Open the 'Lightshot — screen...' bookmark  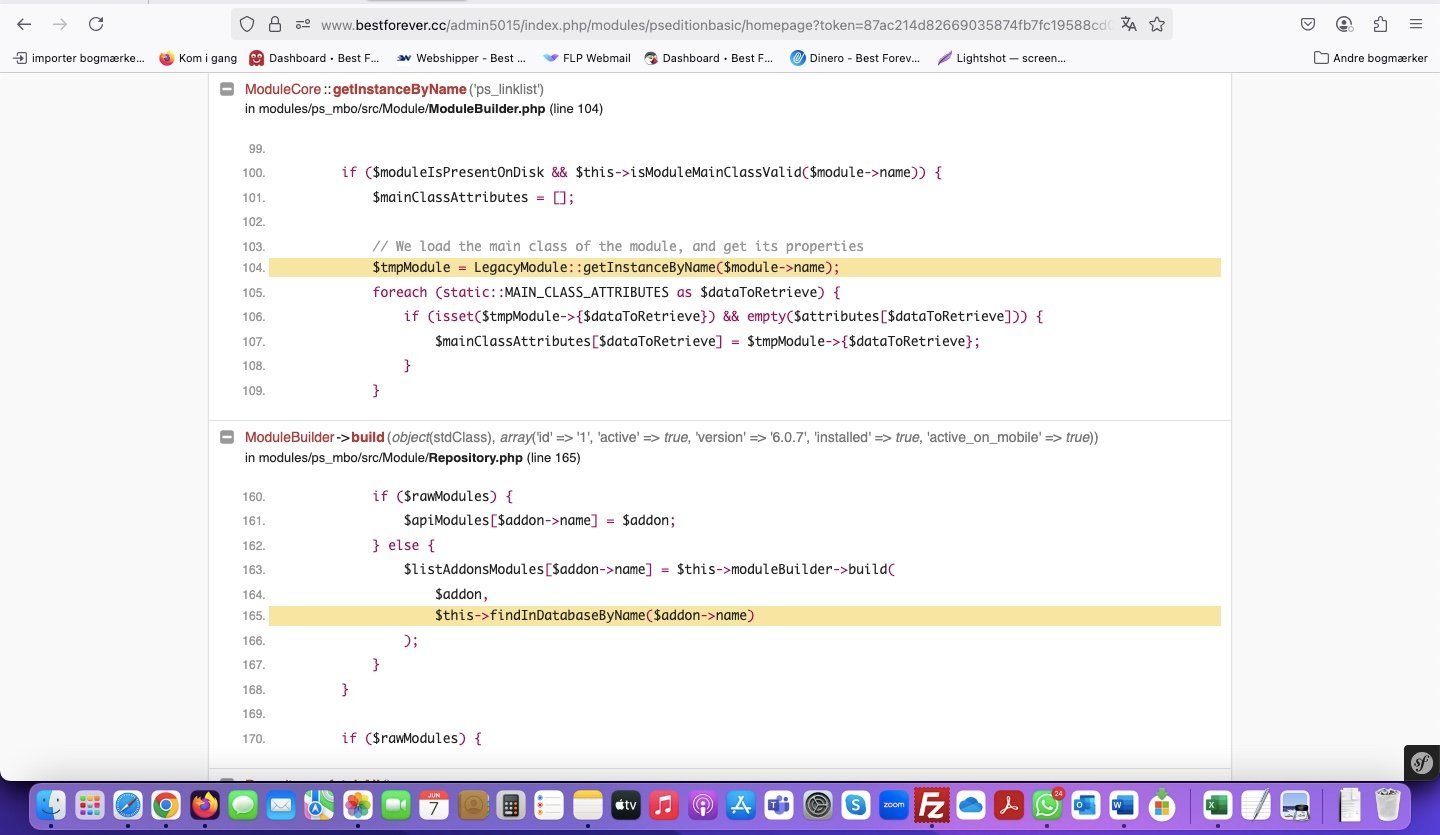point(1002,58)
